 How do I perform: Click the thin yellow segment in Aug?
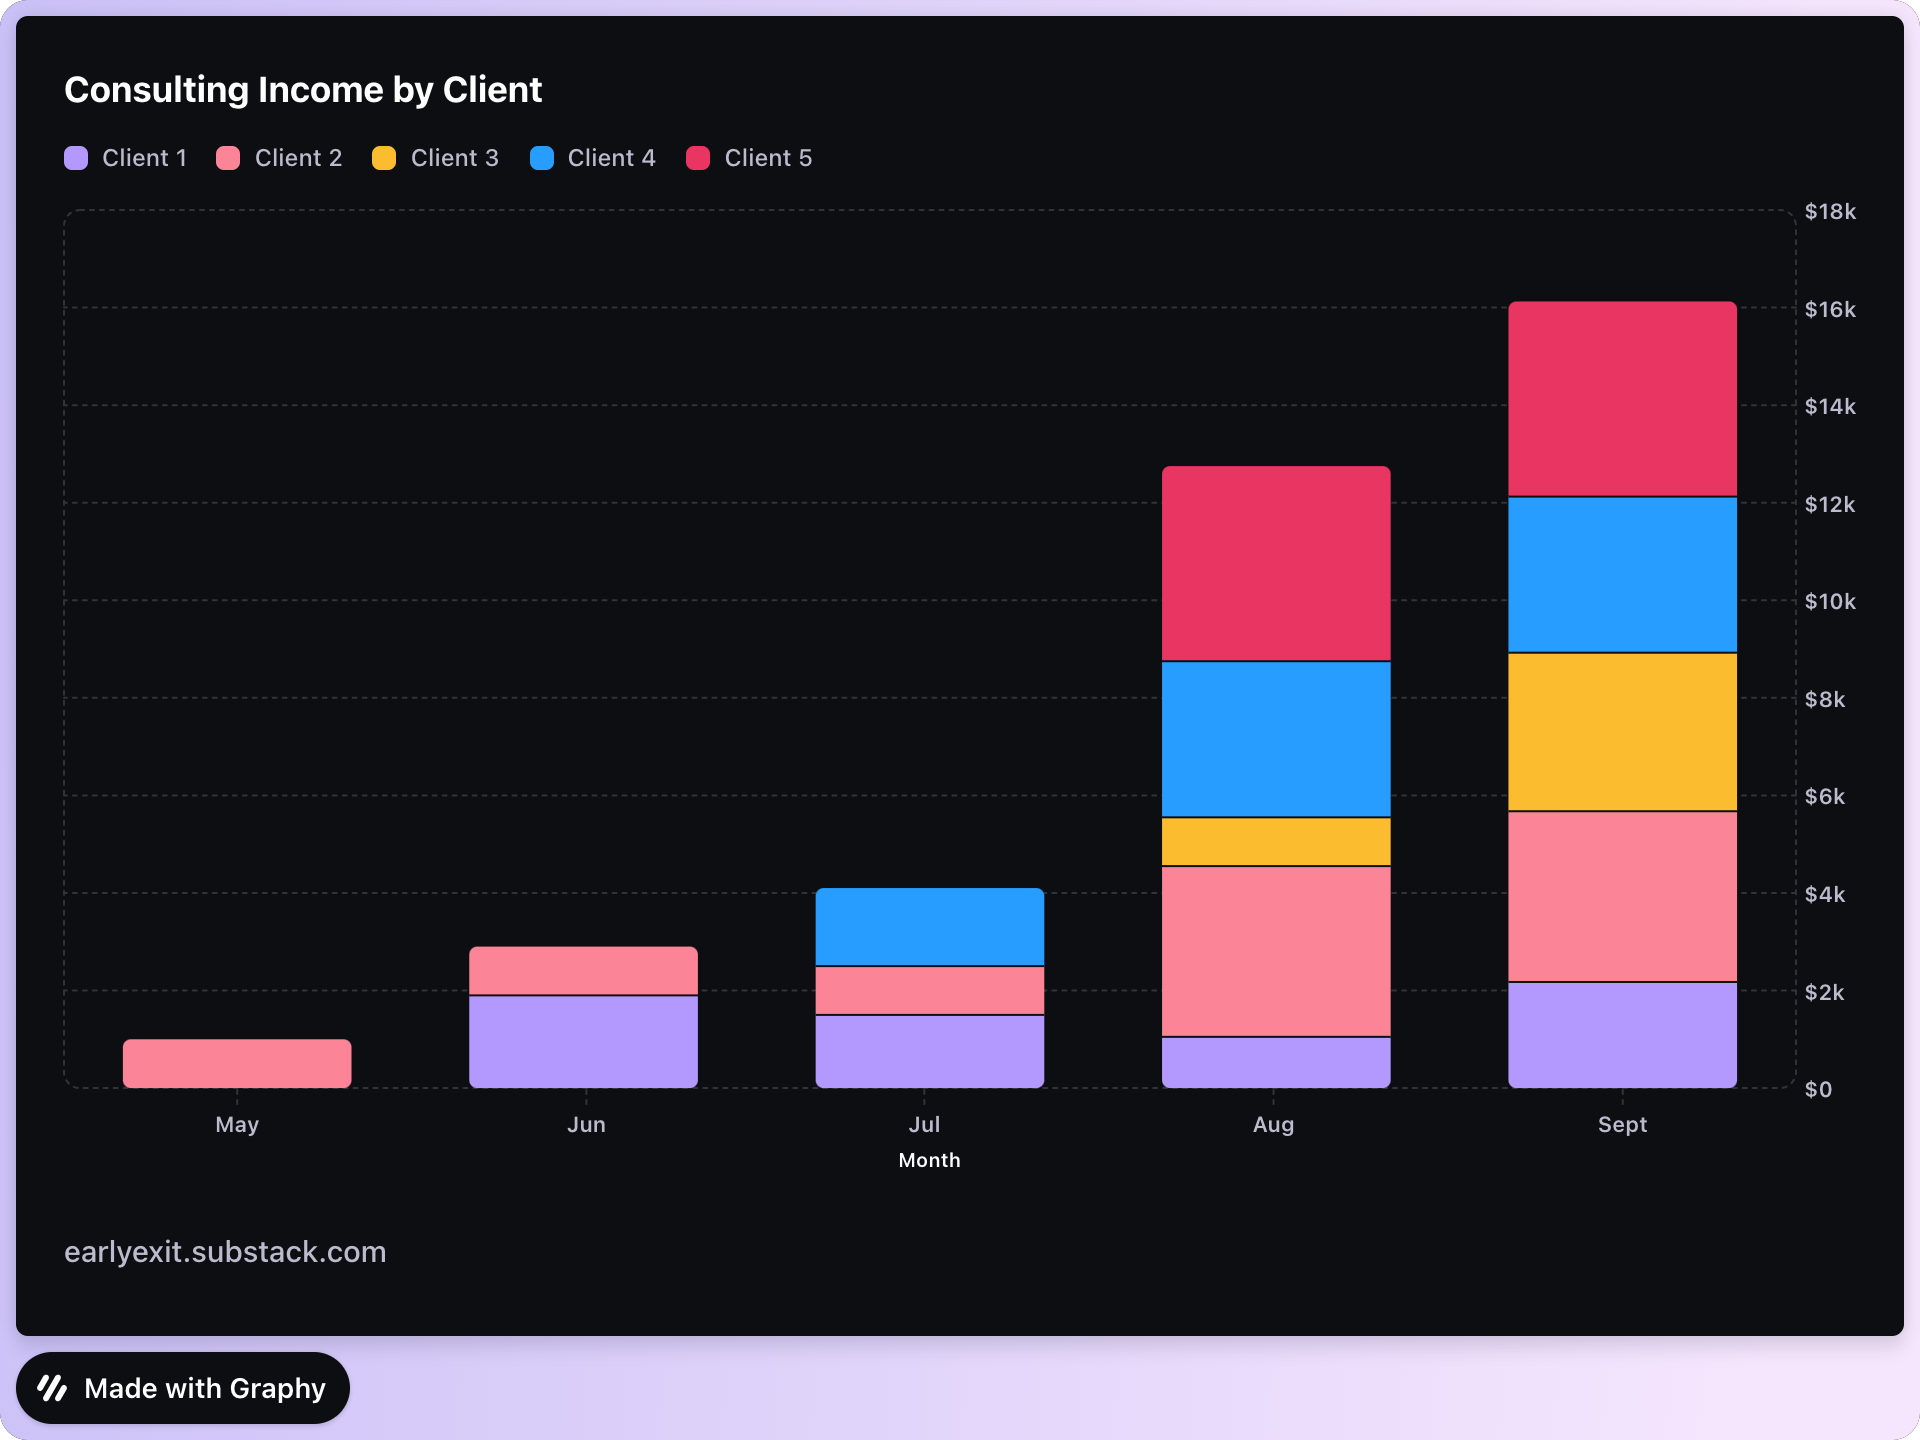pos(1276,842)
